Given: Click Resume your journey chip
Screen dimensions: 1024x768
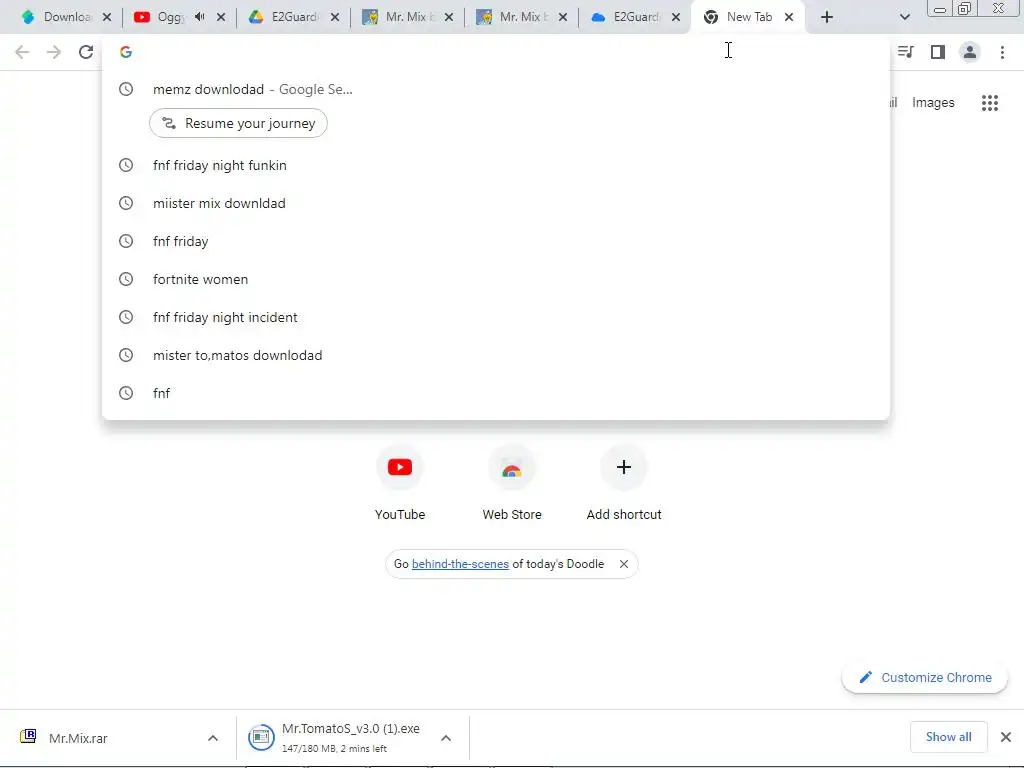Looking at the screenshot, I should (x=238, y=123).
